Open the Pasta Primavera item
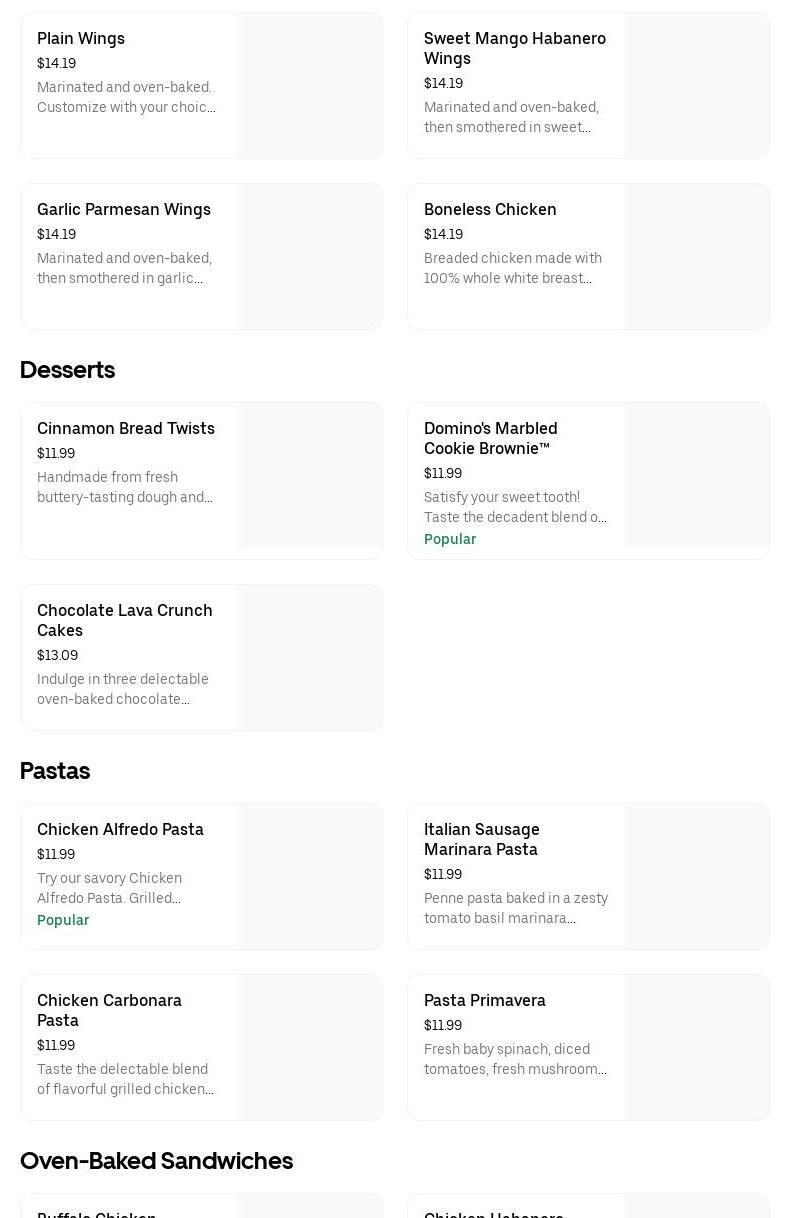This screenshot has height=1218, width=804. [x=485, y=1001]
